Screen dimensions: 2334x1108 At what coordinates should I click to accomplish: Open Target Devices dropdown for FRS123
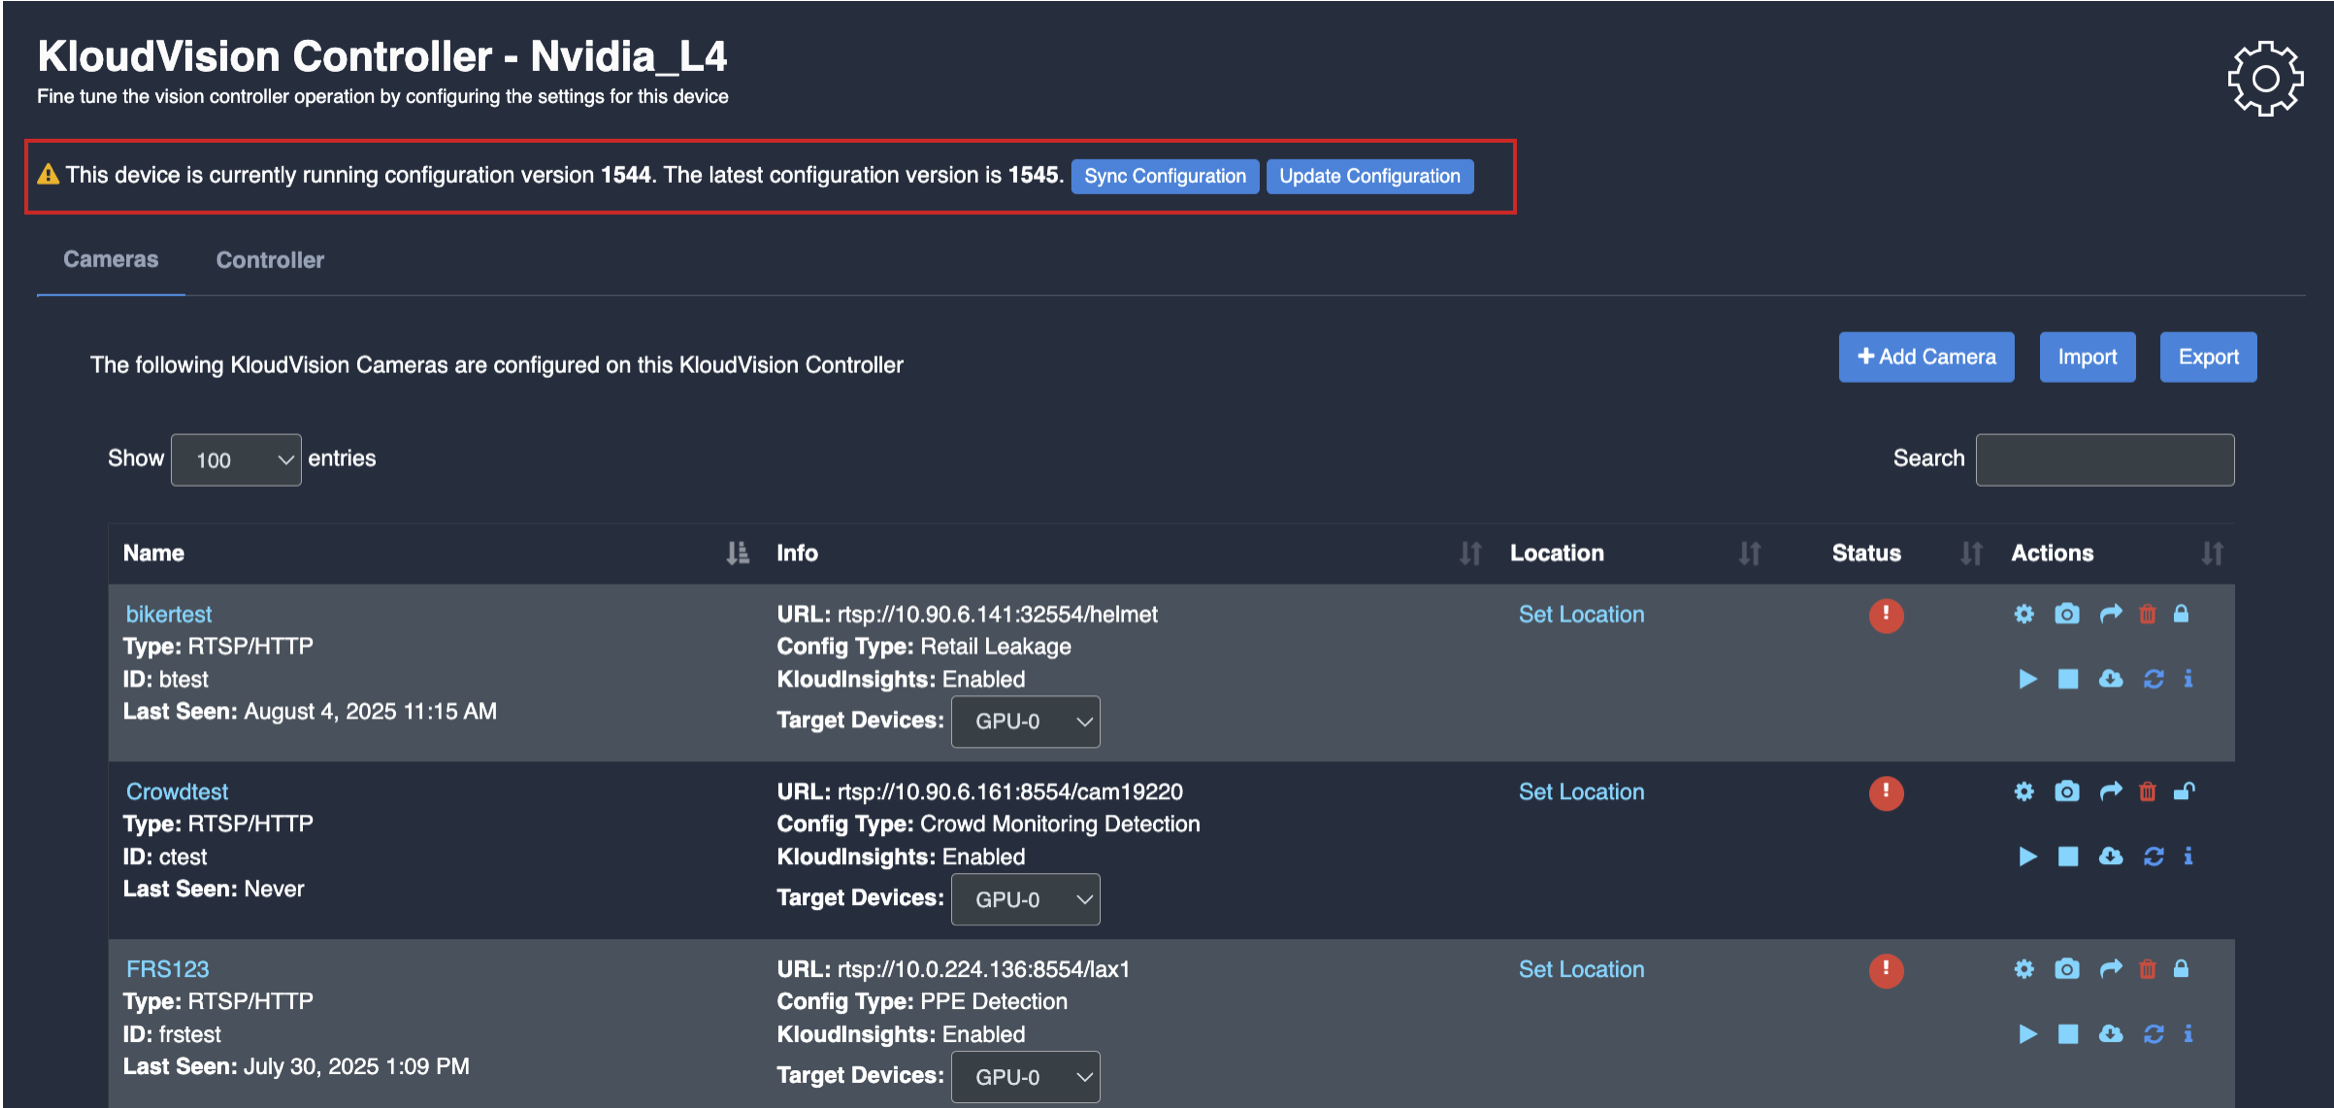pos(1025,1077)
